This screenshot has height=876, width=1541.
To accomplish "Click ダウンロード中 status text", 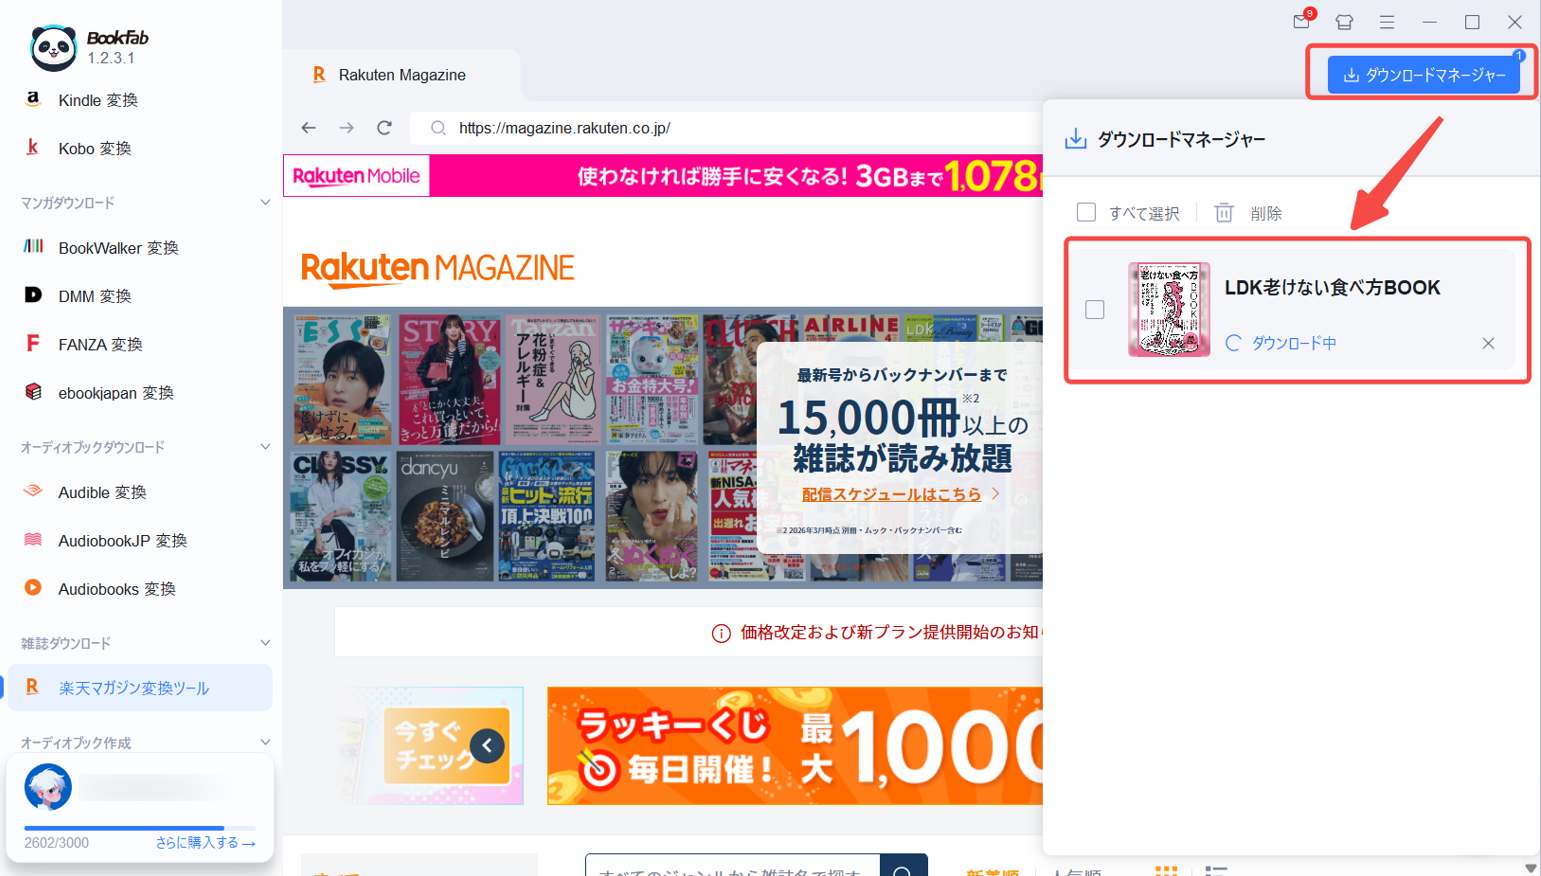I will click(1294, 343).
